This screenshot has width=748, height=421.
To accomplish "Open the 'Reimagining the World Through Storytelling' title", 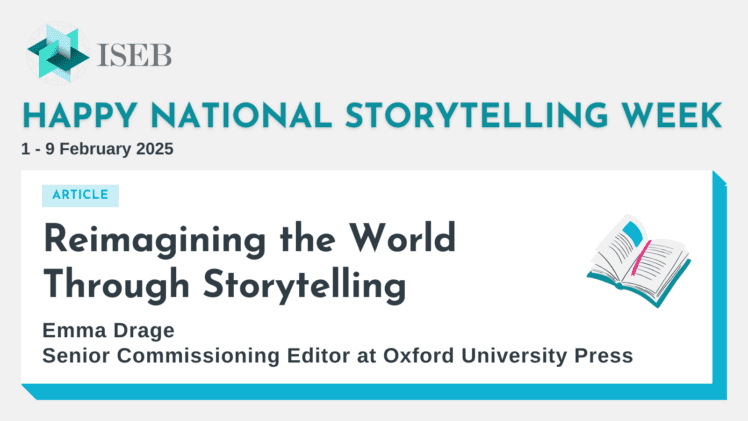I will click(249, 262).
